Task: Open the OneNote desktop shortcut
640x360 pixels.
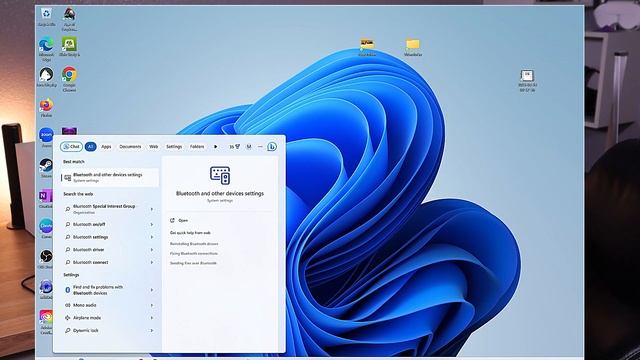Action: (46, 199)
